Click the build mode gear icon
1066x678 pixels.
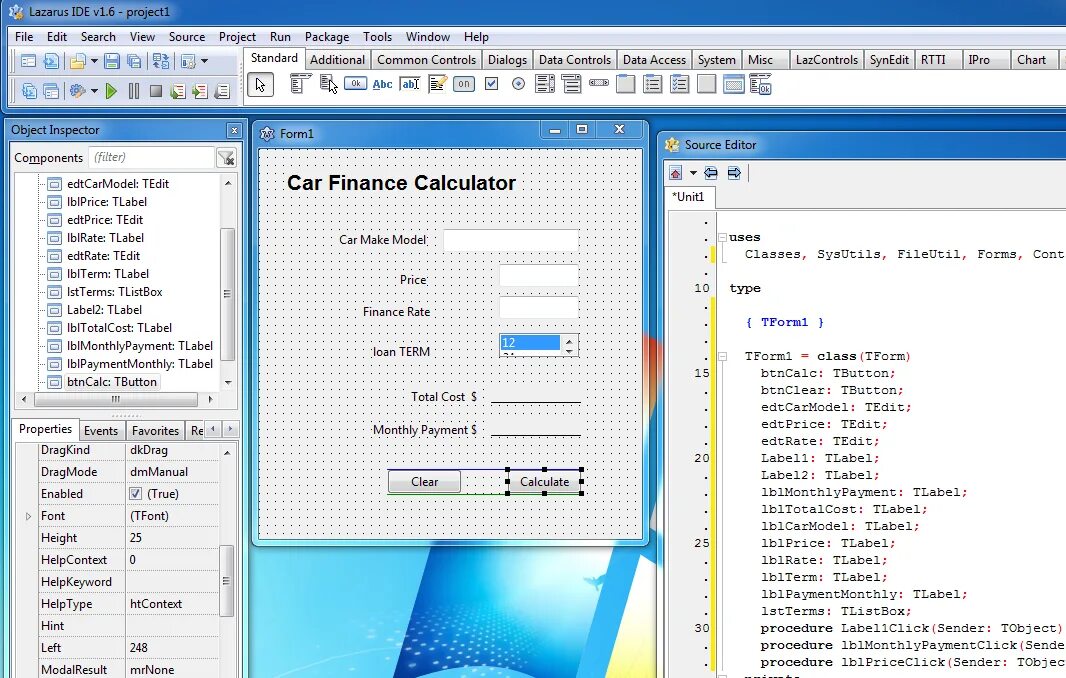click(78, 90)
